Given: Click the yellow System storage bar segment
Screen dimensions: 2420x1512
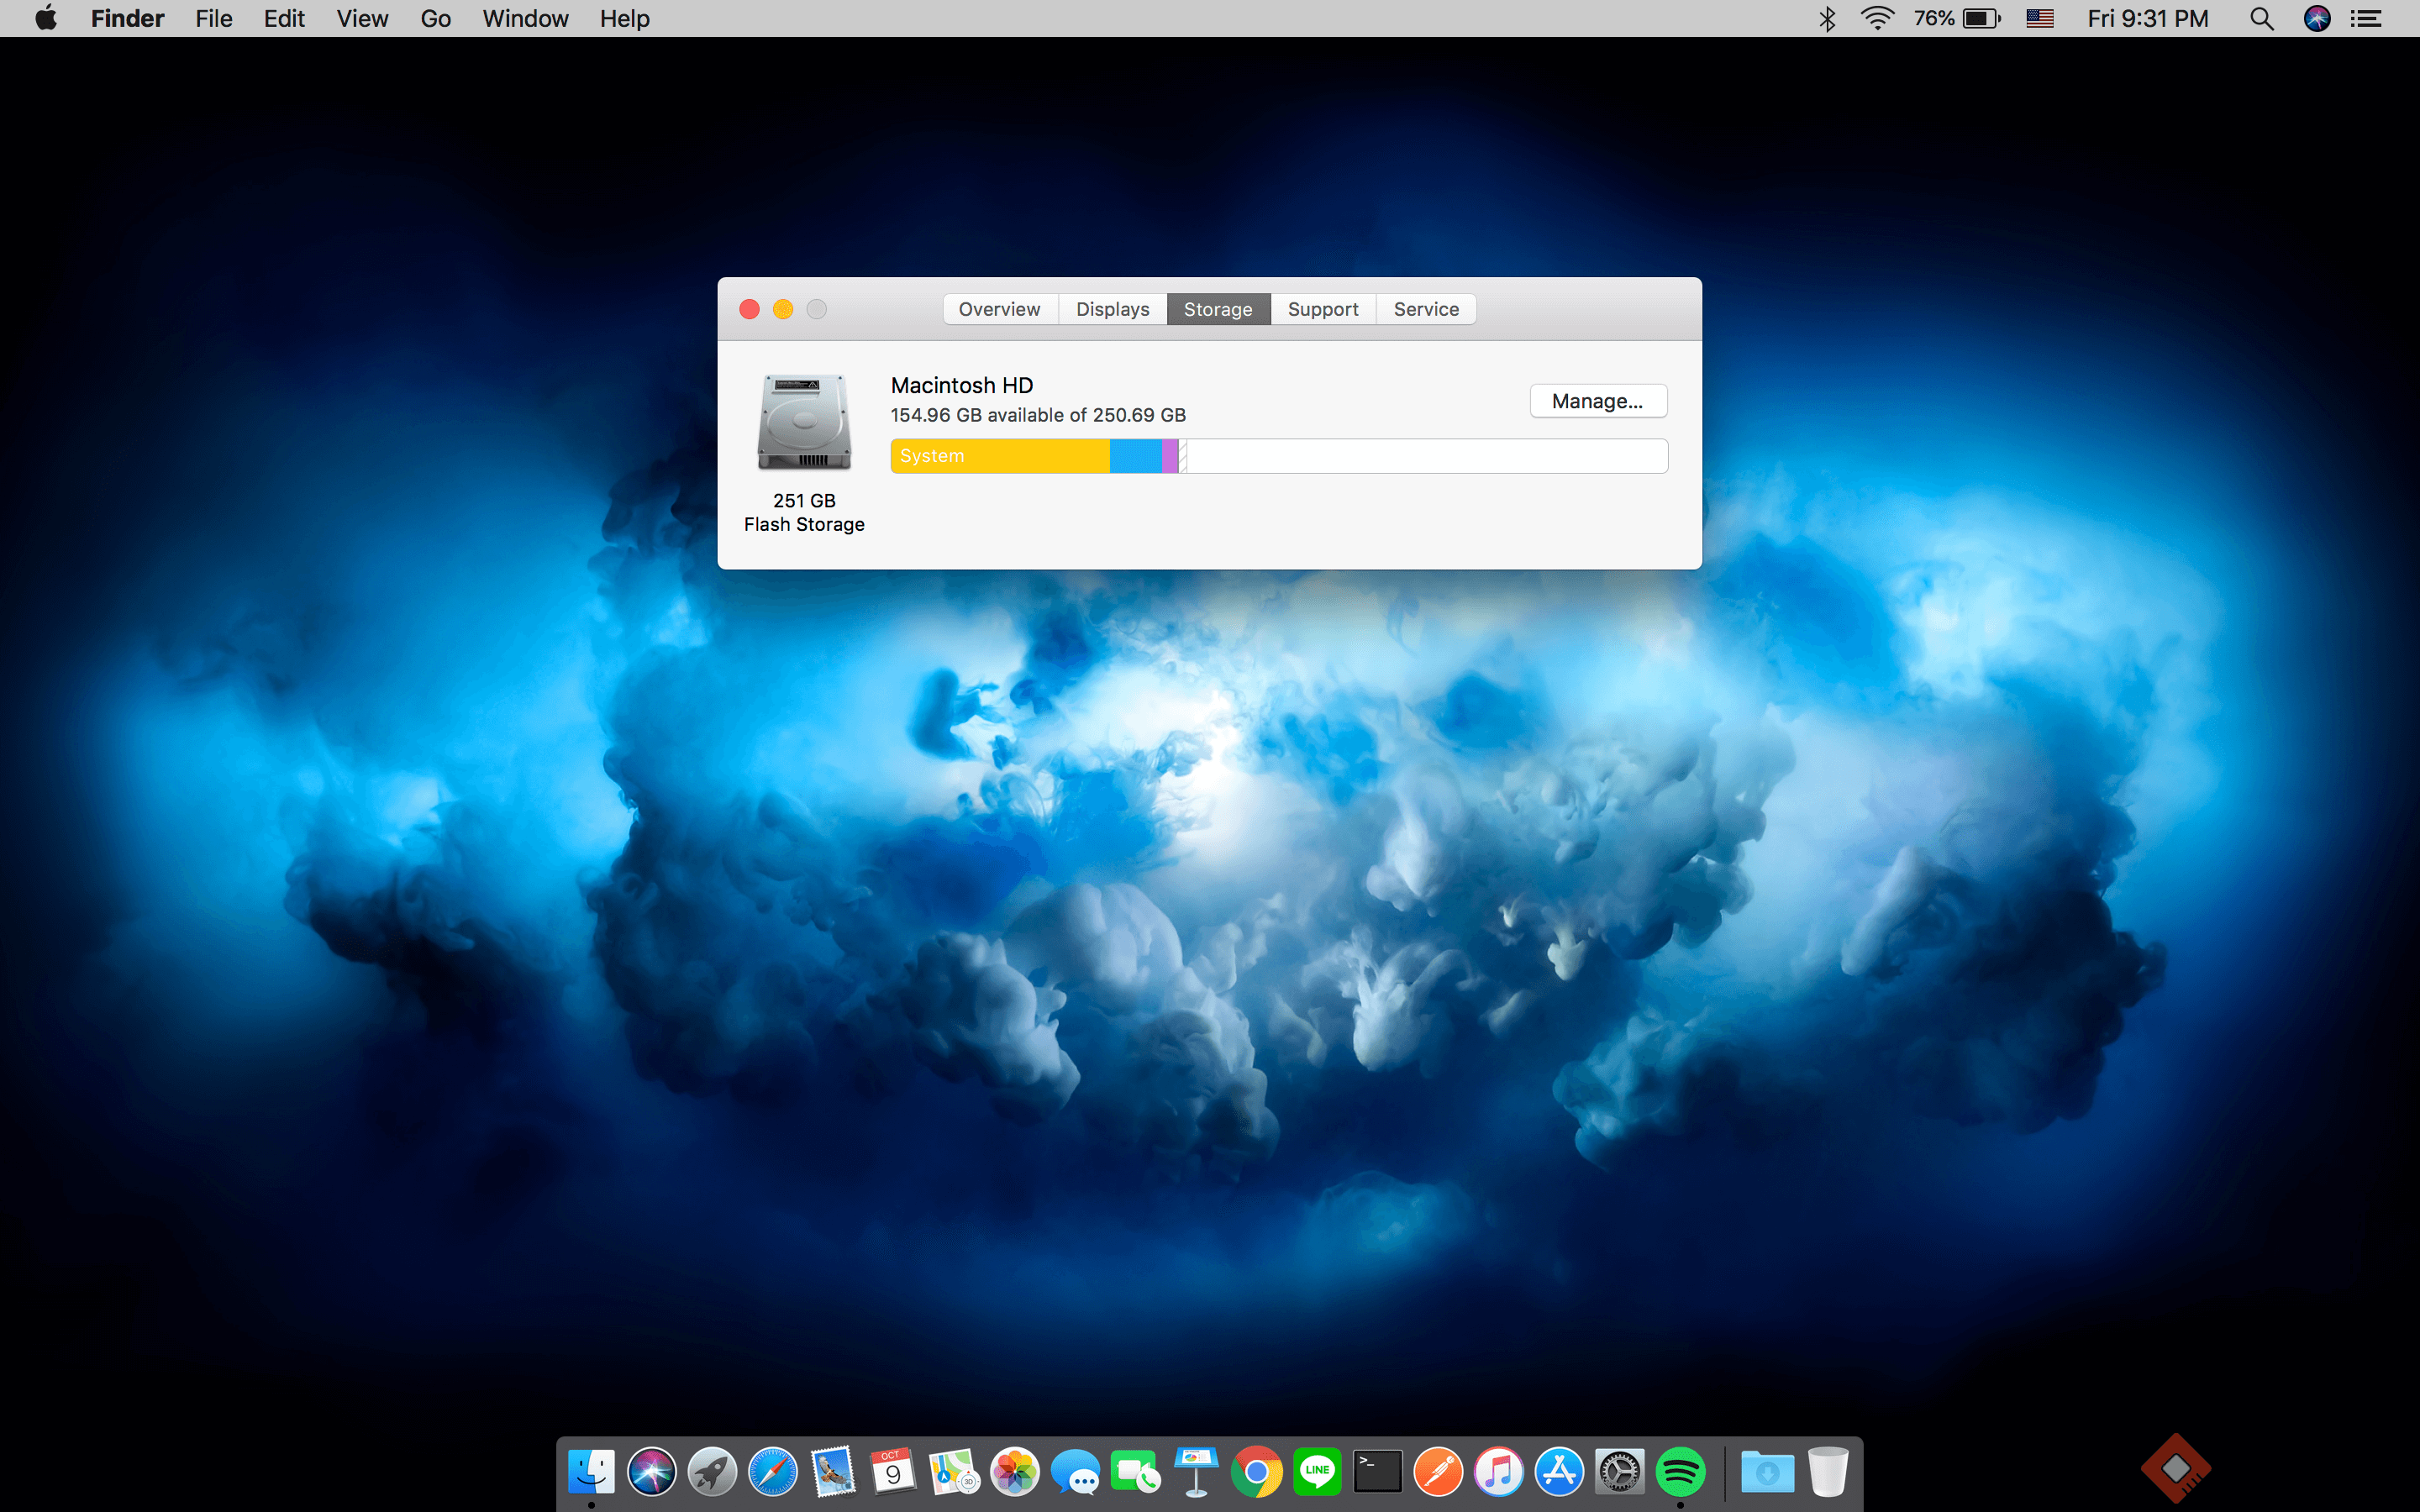Looking at the screenshot, I should (x=1000, y=456).
